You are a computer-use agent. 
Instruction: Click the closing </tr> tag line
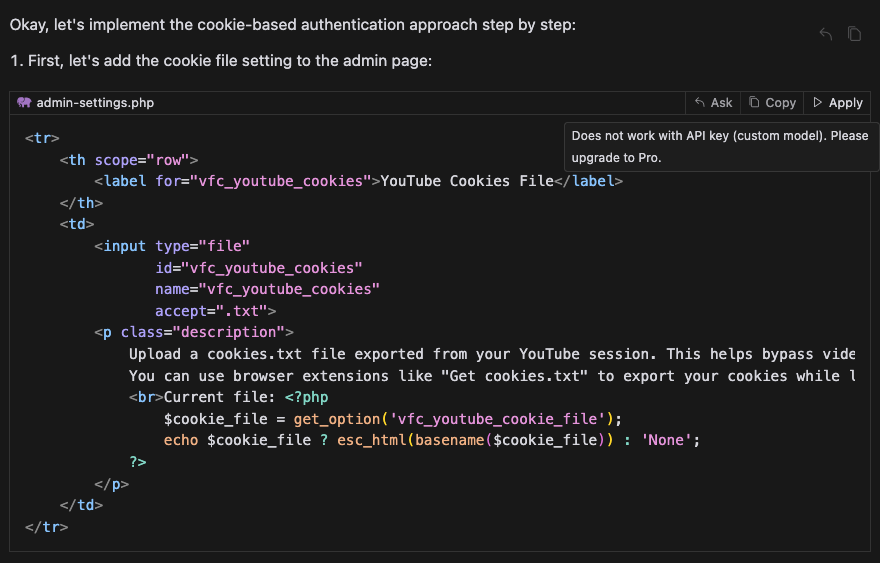tap(47, 527)
